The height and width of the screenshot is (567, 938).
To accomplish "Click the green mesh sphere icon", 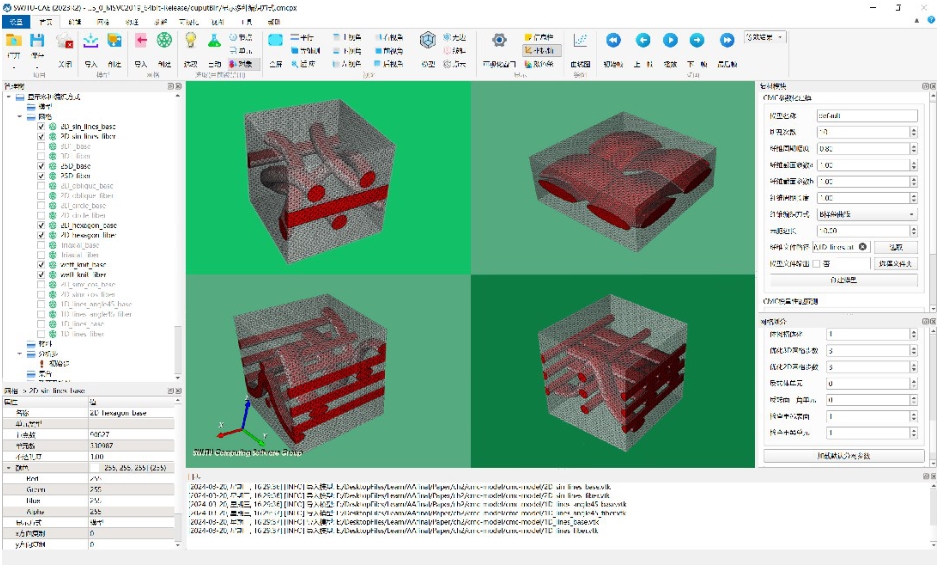I will pyautogui.click(x=165, y=41).
